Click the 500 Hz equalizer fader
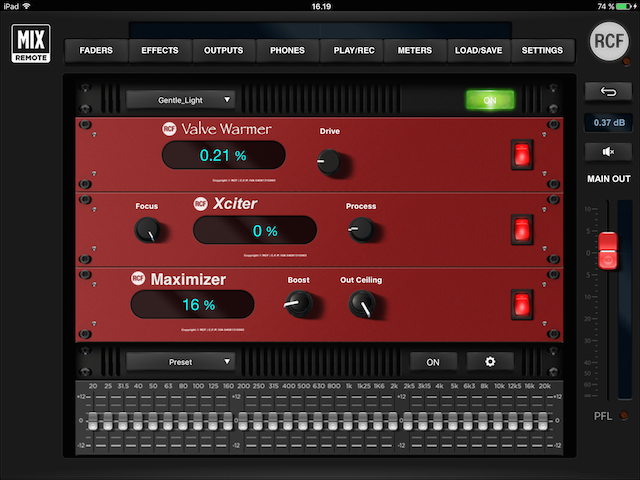Image resolution: width=640 pixels, height=480 pixels. click(x=303, y=421)
